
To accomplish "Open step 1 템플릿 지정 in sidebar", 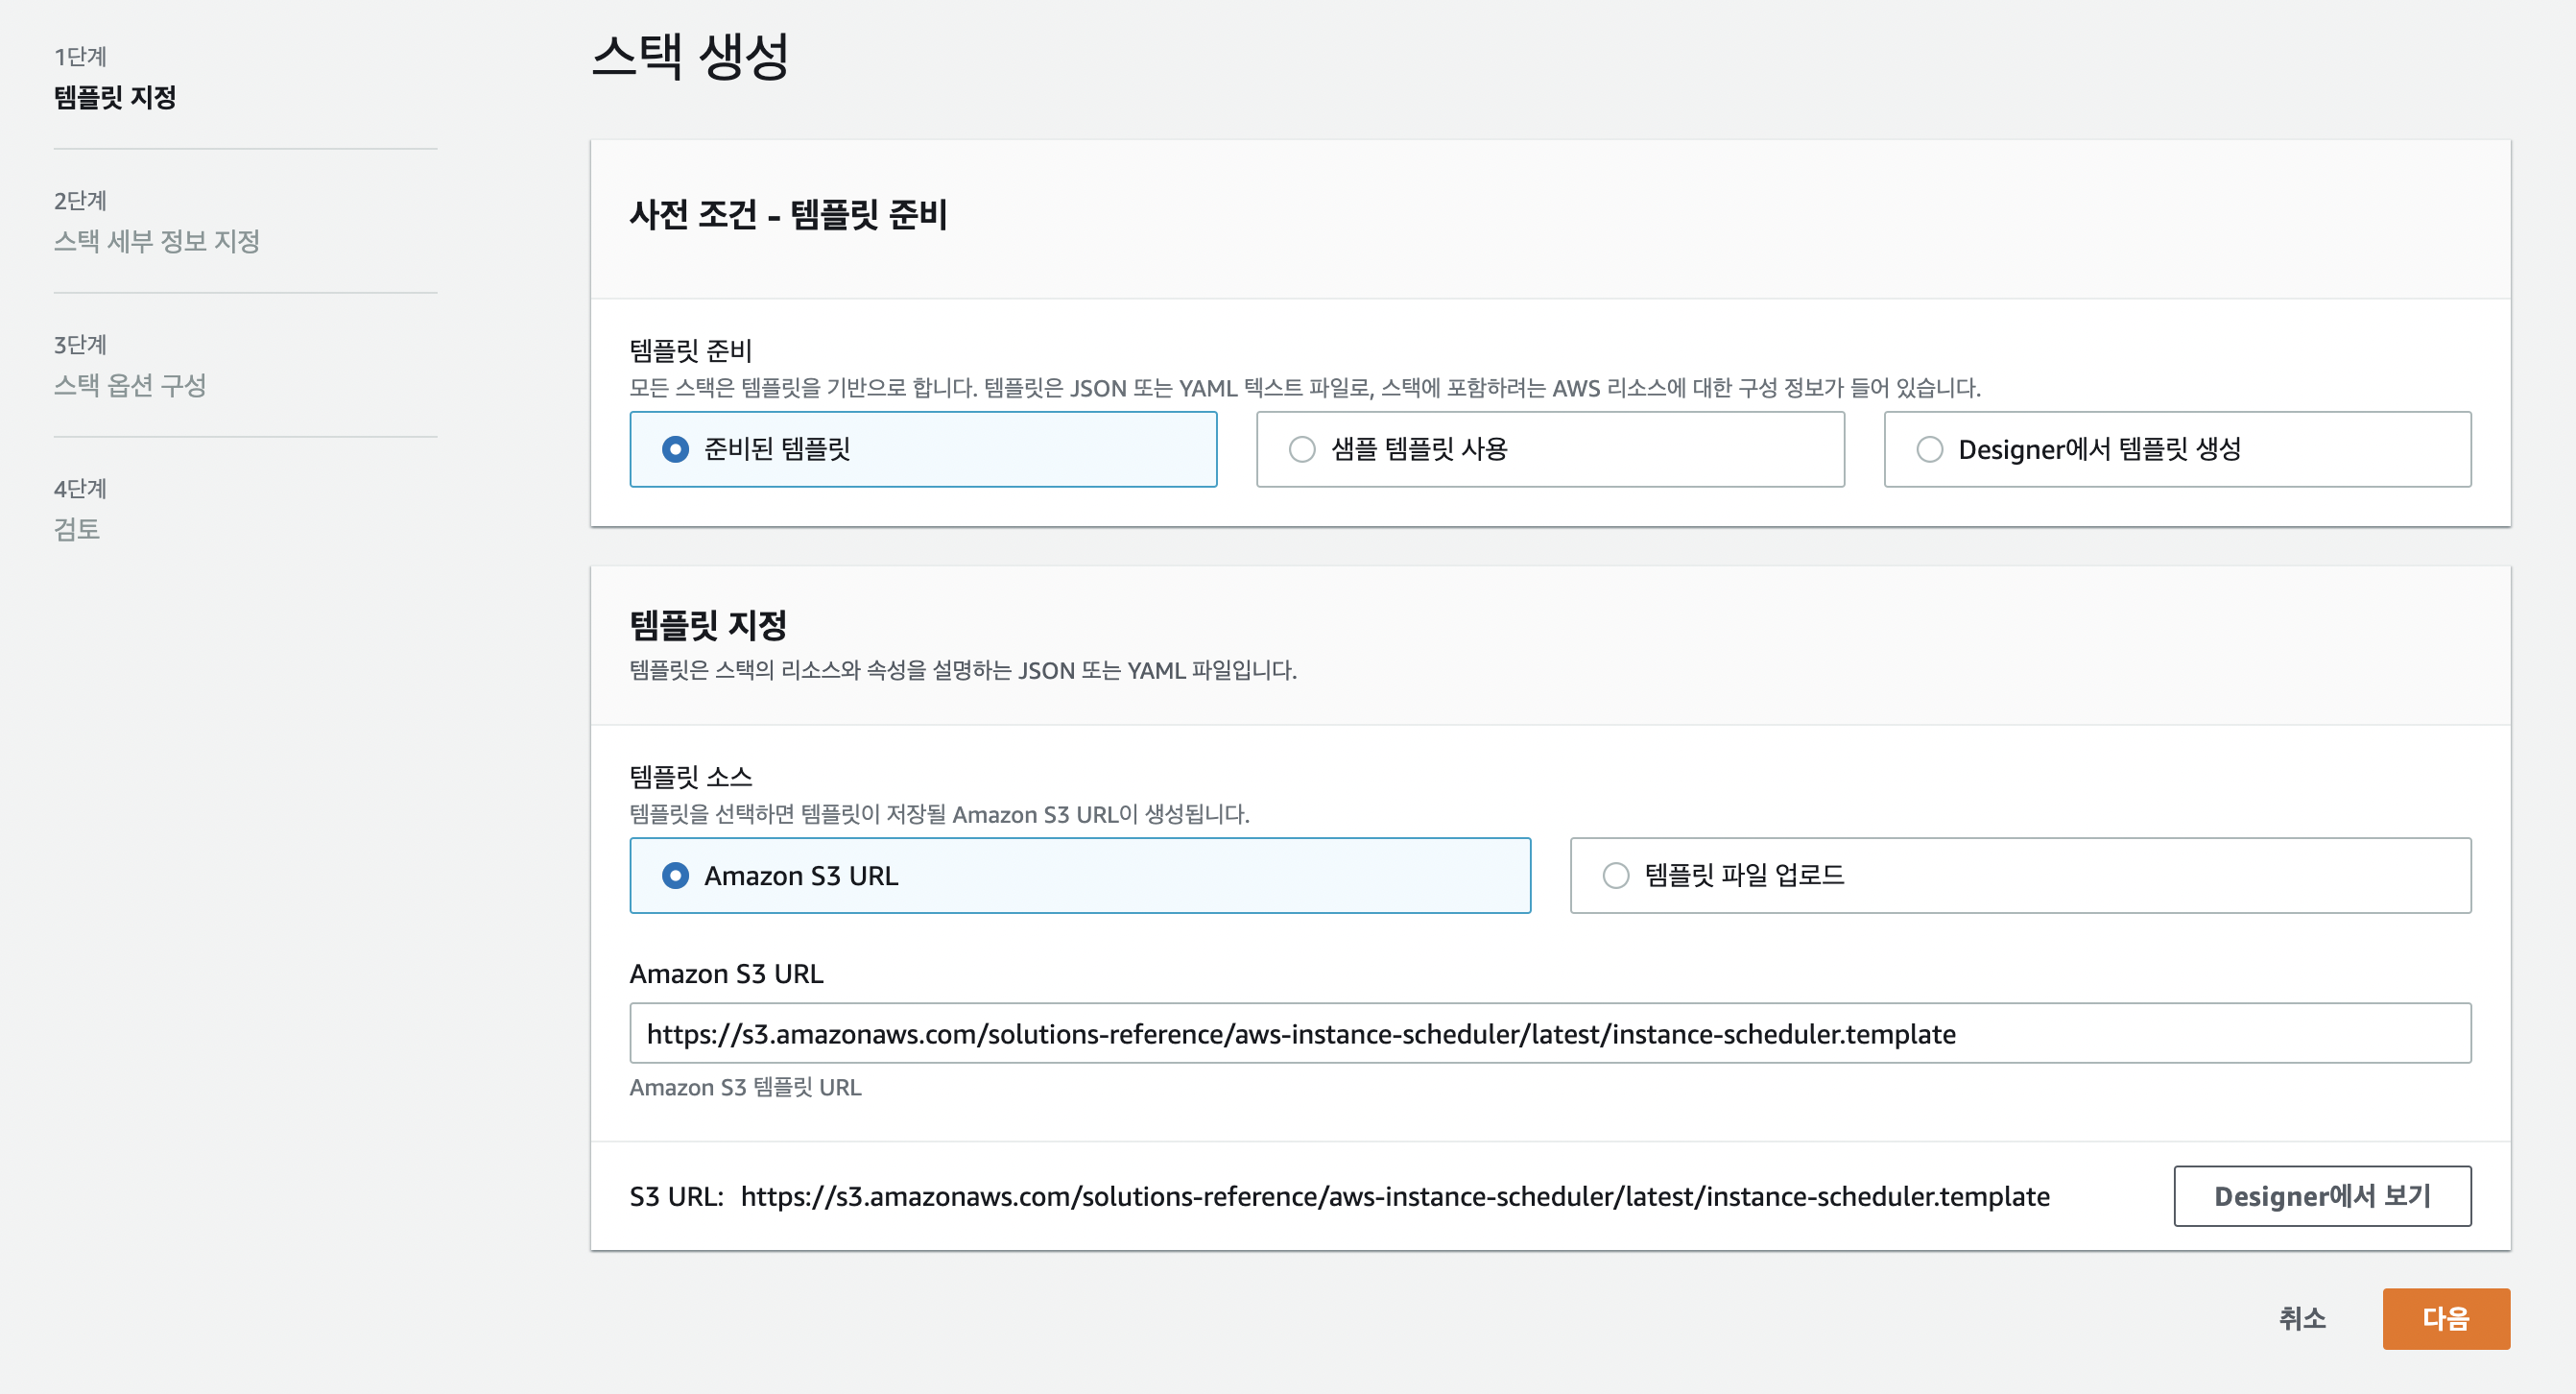I will click(x=115, y=97).
